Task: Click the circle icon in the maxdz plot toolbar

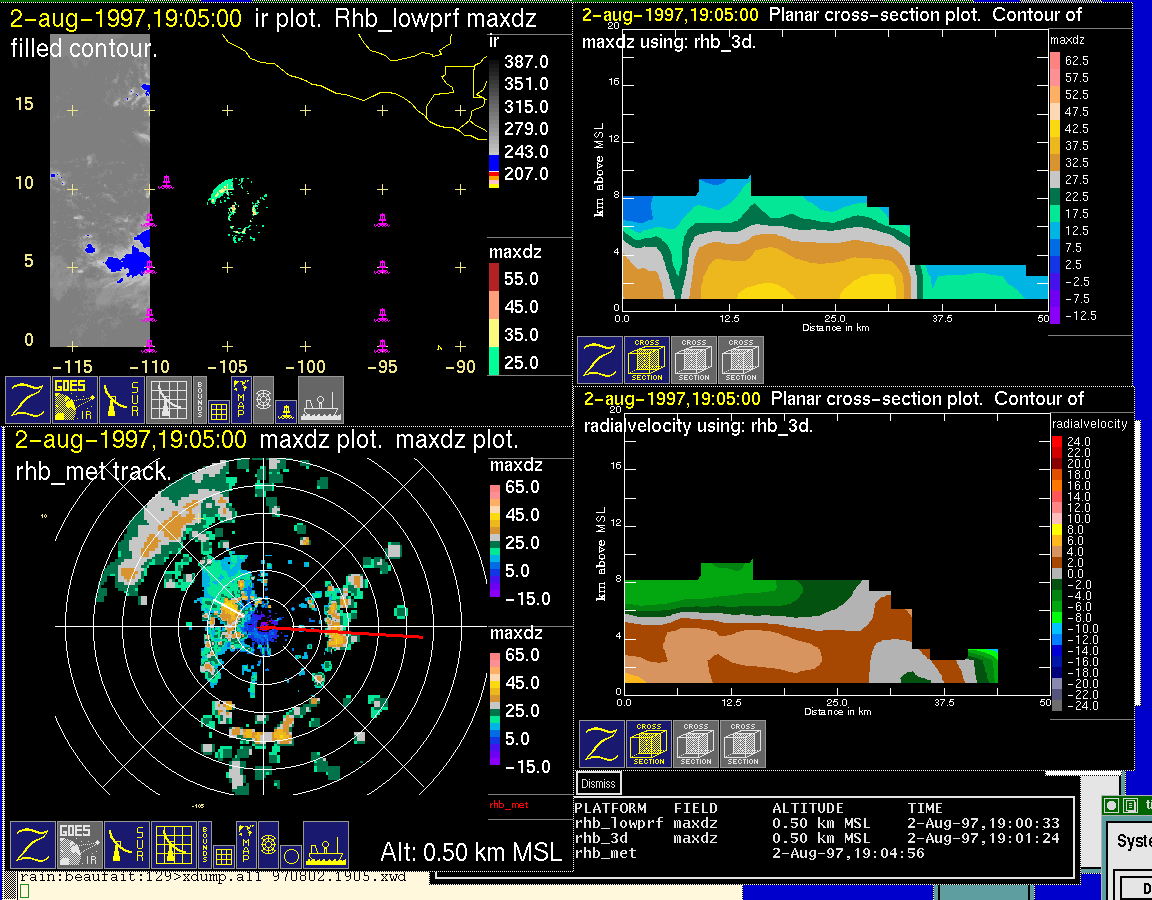Action: pos(290,856)
